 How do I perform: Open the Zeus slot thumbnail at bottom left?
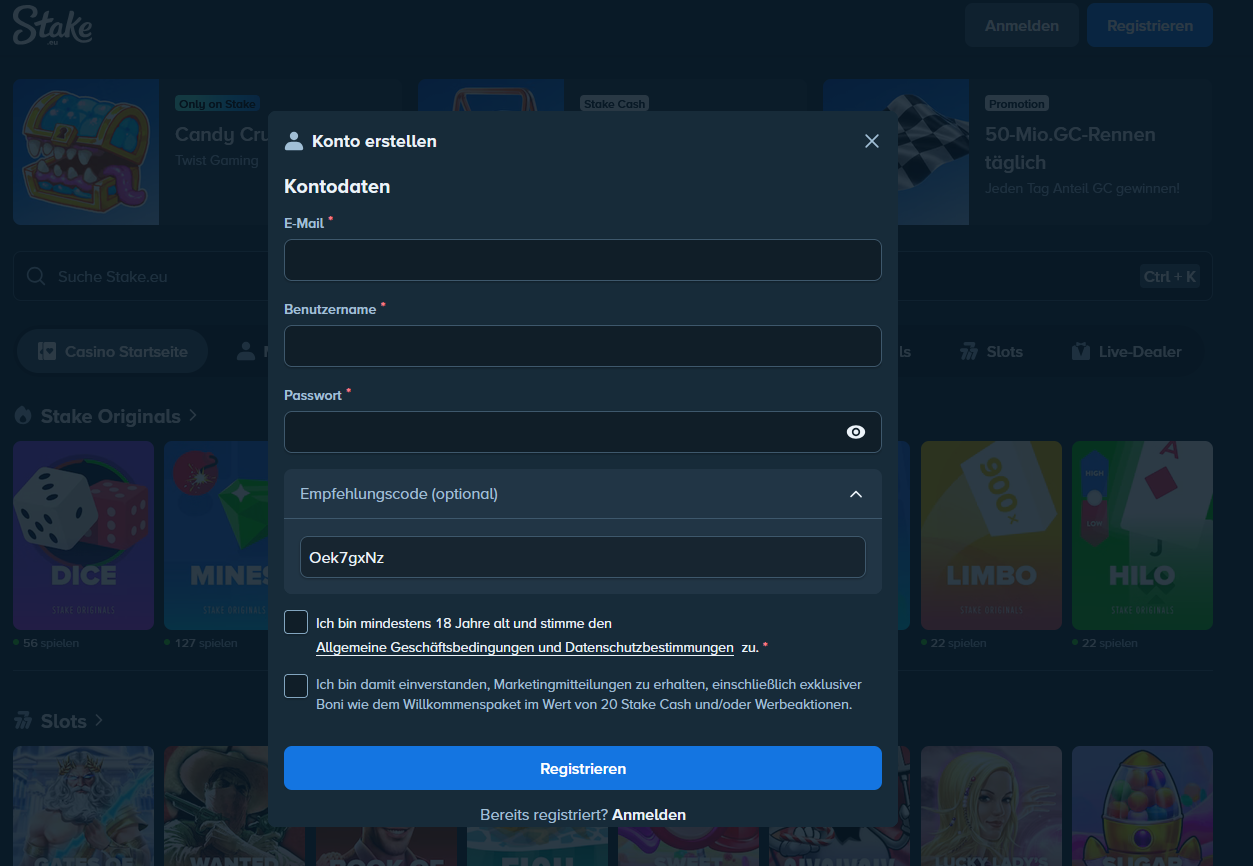point(83,806)
